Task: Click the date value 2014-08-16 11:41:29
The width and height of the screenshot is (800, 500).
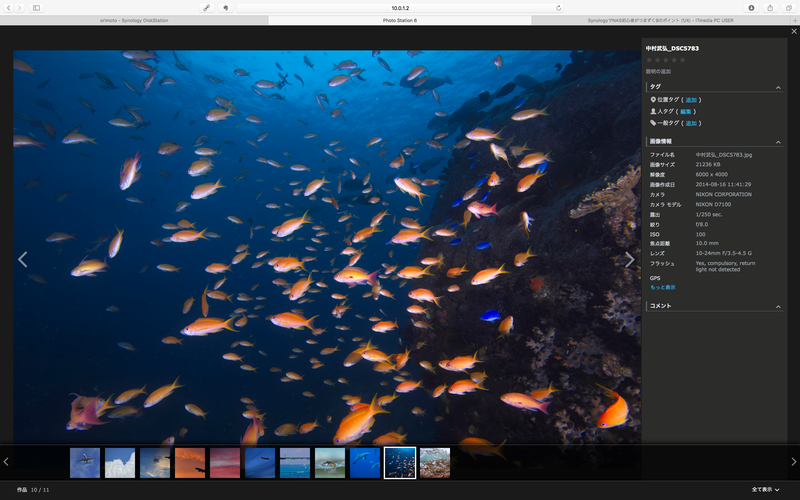Action: point(723,184)
